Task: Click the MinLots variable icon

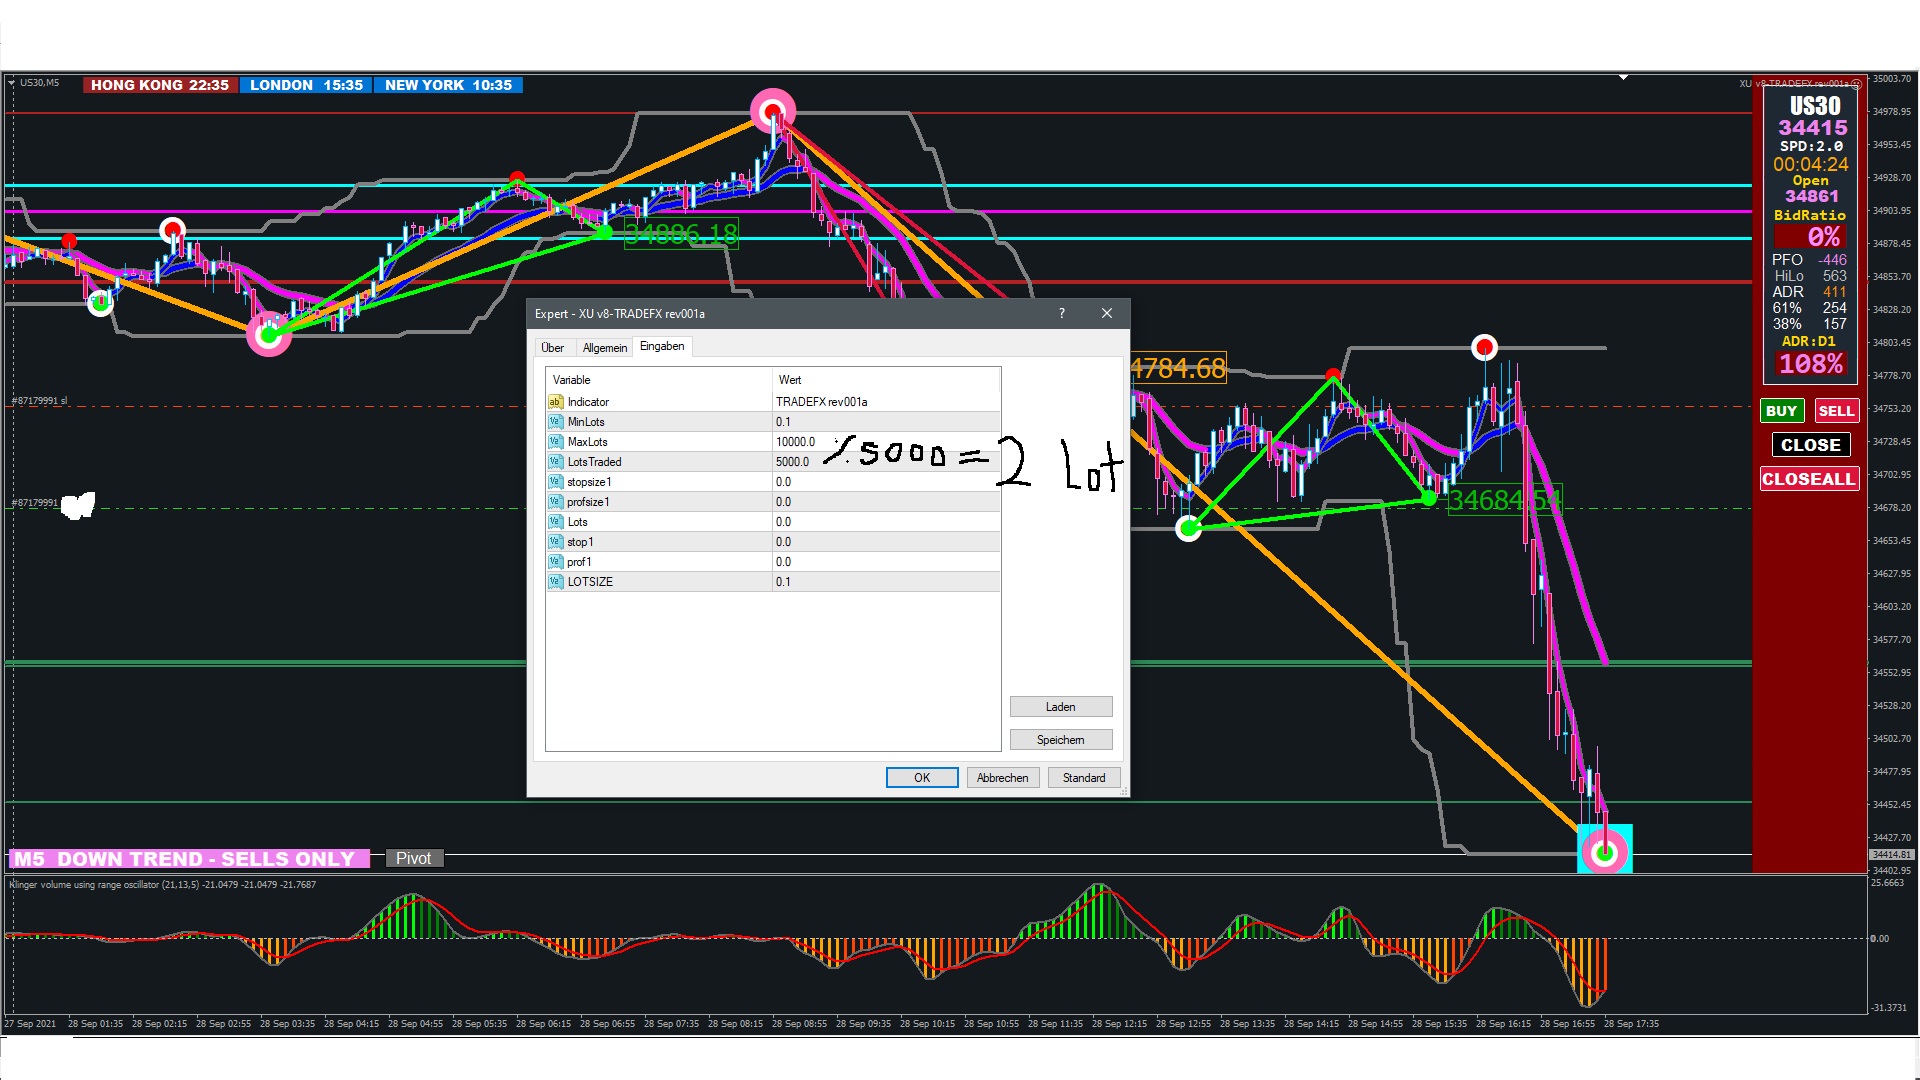Action: pos(555,422)
